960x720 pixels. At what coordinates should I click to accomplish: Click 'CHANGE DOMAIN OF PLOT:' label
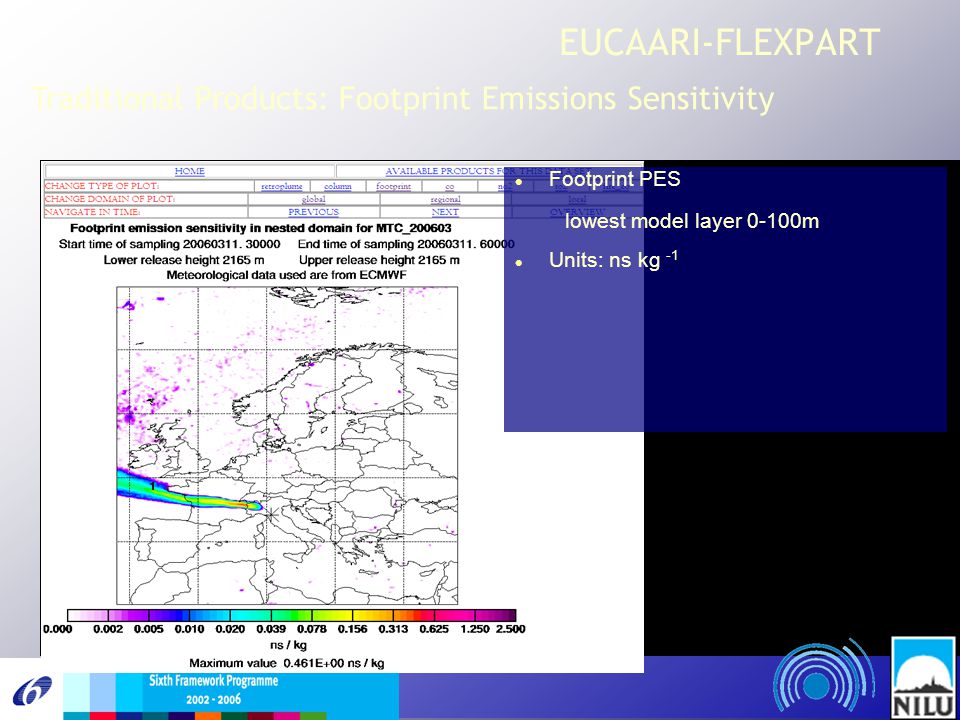[x=110, y=199]
